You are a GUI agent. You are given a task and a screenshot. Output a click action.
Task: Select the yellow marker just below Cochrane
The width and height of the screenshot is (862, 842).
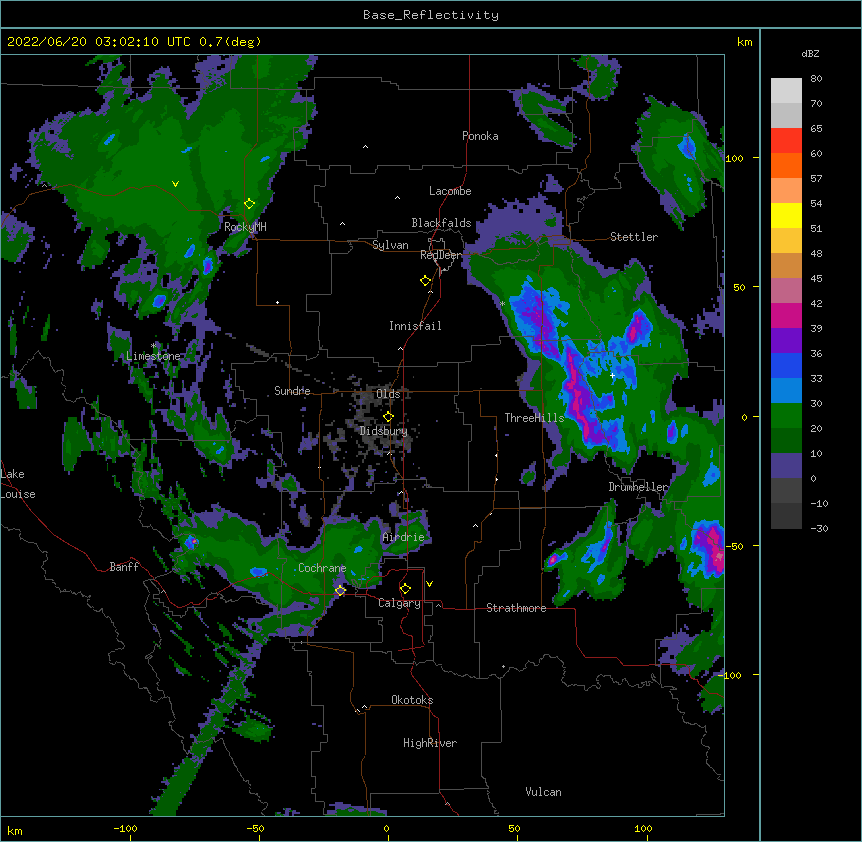coord(341,591)
